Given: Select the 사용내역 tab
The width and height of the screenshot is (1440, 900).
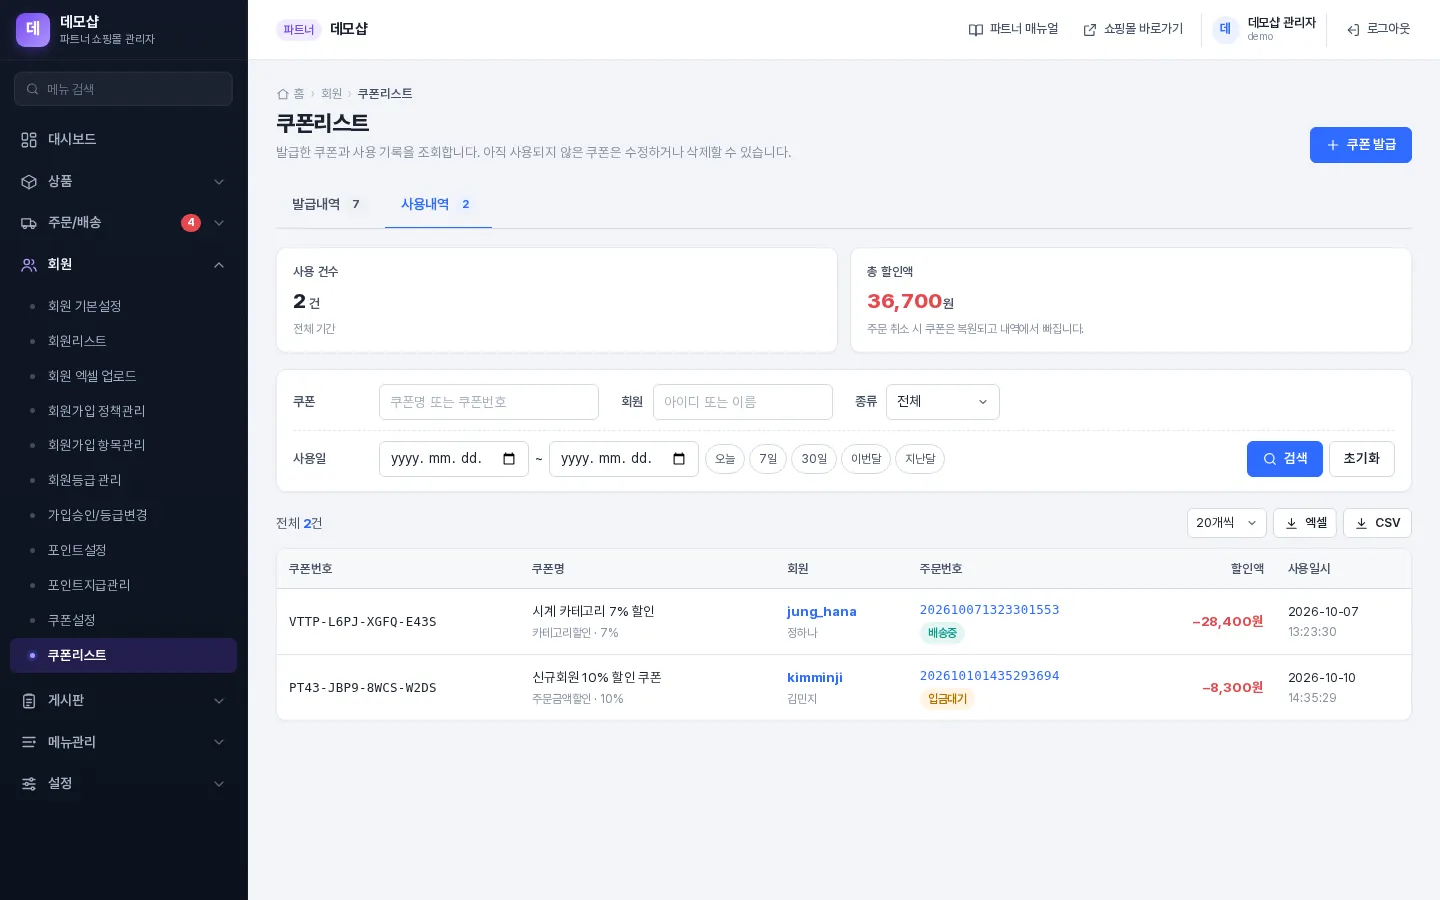Looking at the screenshot, I should click(x=437, y=204).
